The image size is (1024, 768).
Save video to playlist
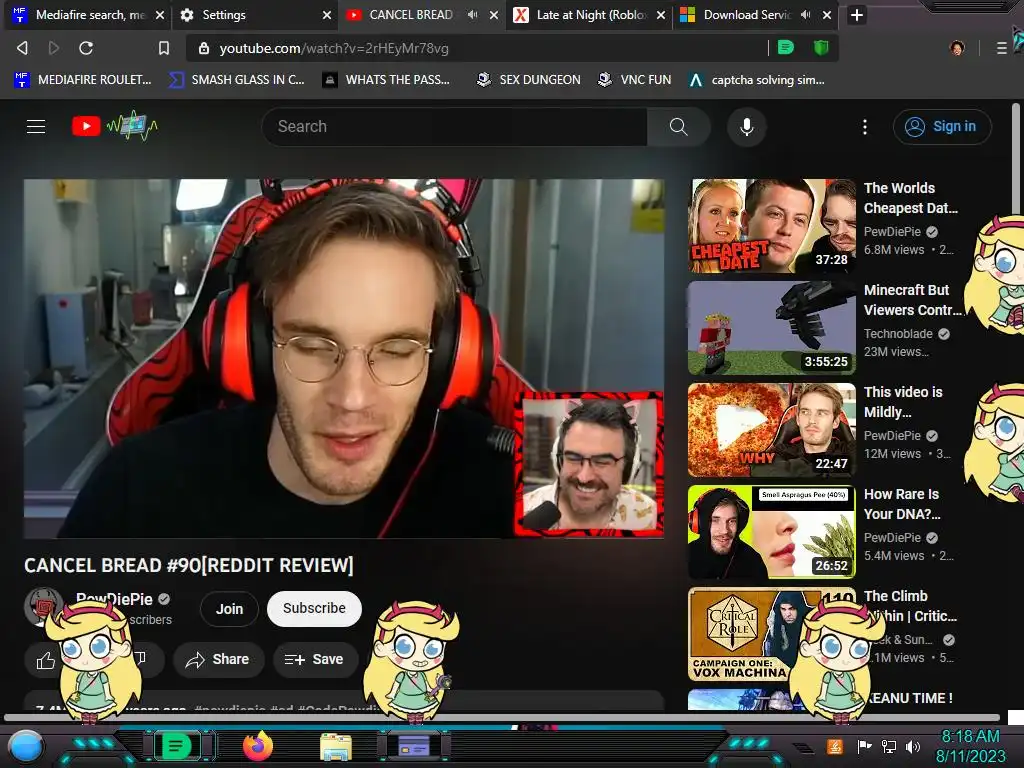315,660
